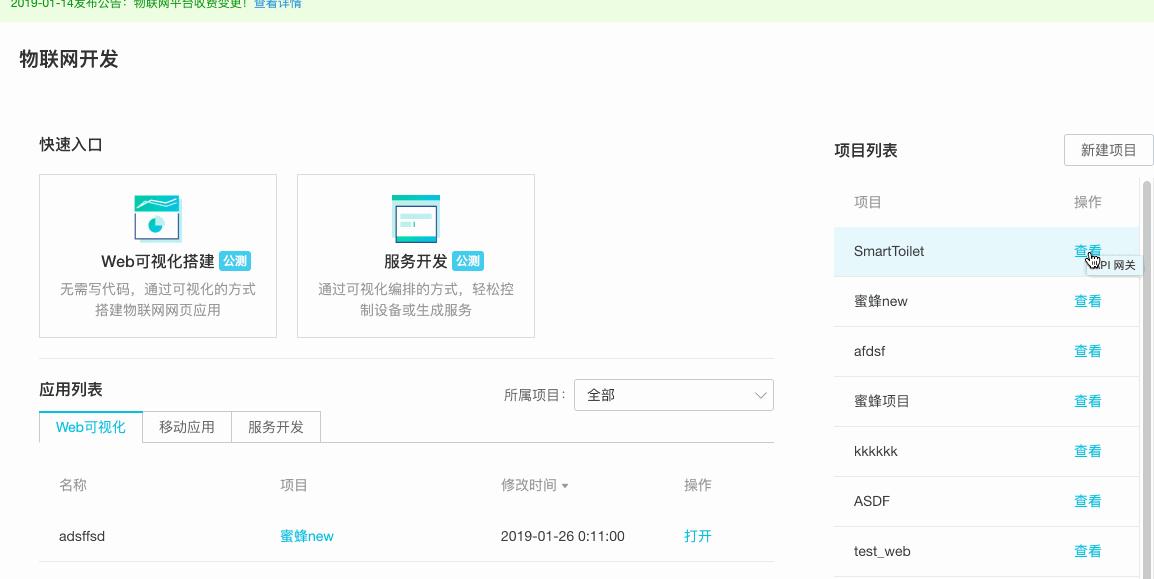This screenshot has height=579, width=1154.
Task: Click the 新建项目 button
Action: (1108, 150)
